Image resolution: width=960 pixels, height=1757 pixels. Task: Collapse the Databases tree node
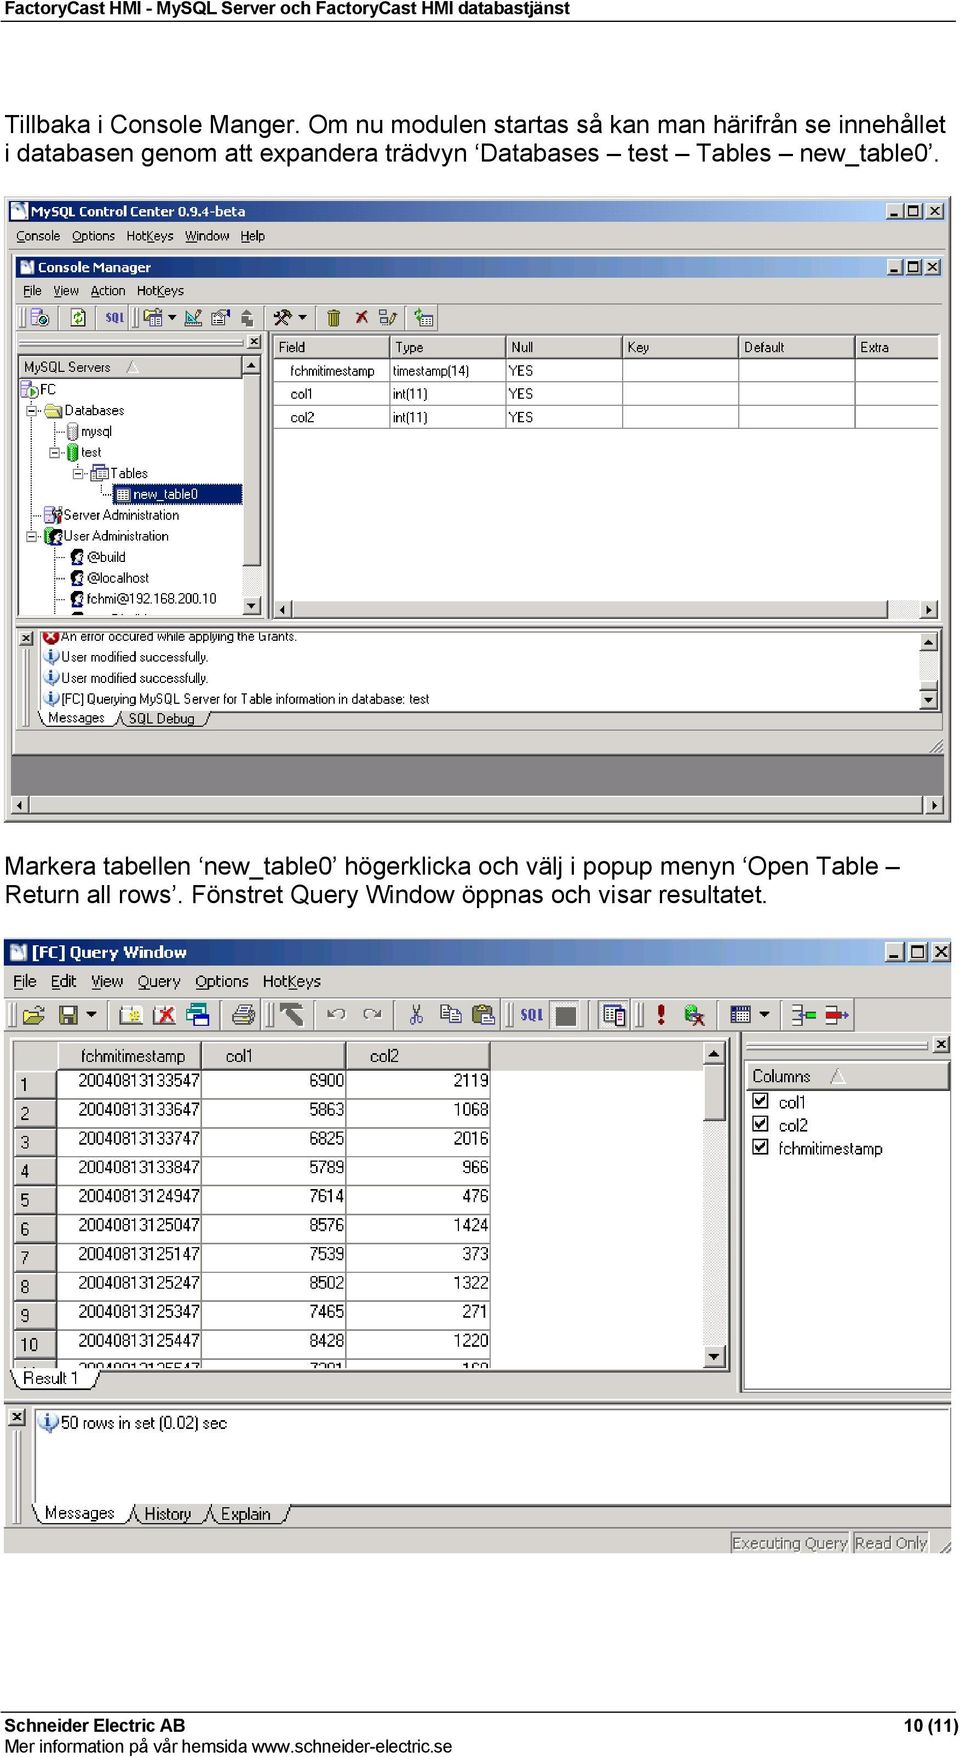[32, 410]
